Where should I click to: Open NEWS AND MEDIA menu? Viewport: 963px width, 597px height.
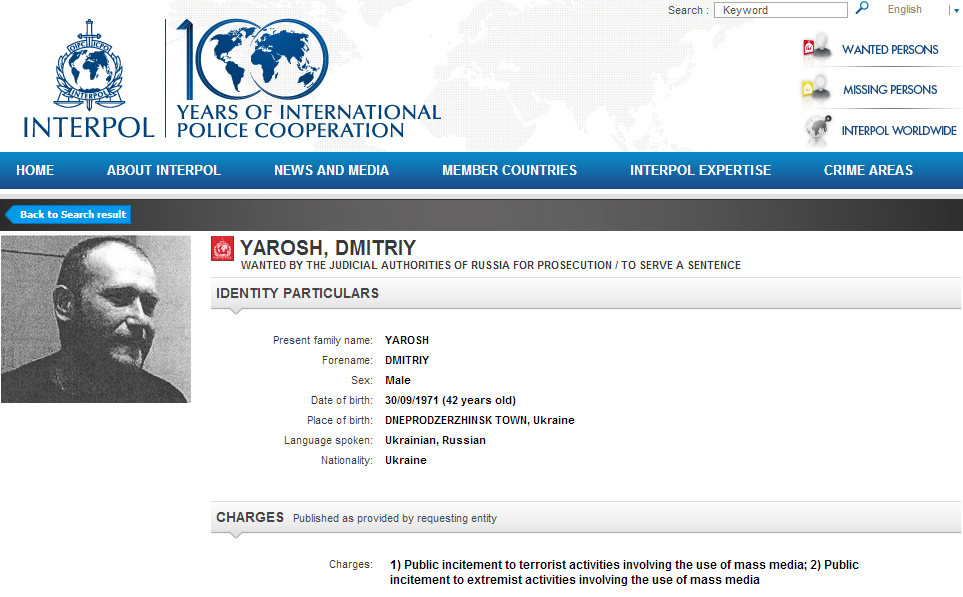[x=331, y=170]
